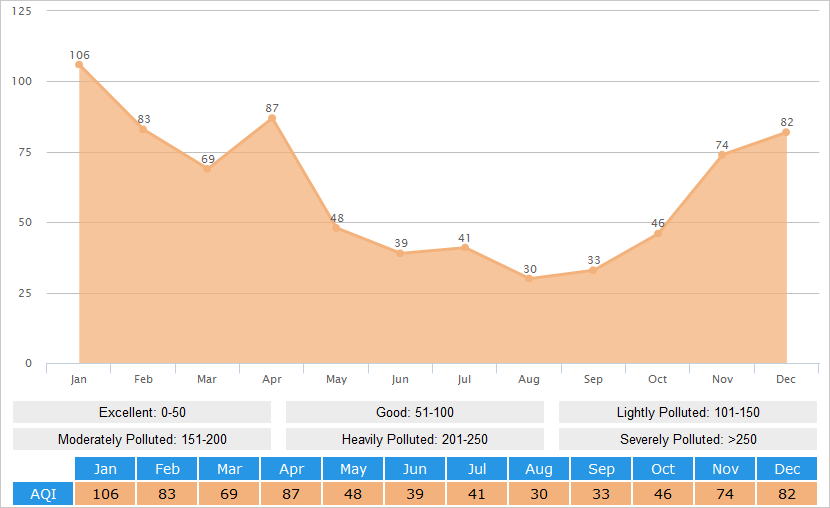830x508 pixels.
Task: Click the Aug table header cell
Action: pos(539,469)
